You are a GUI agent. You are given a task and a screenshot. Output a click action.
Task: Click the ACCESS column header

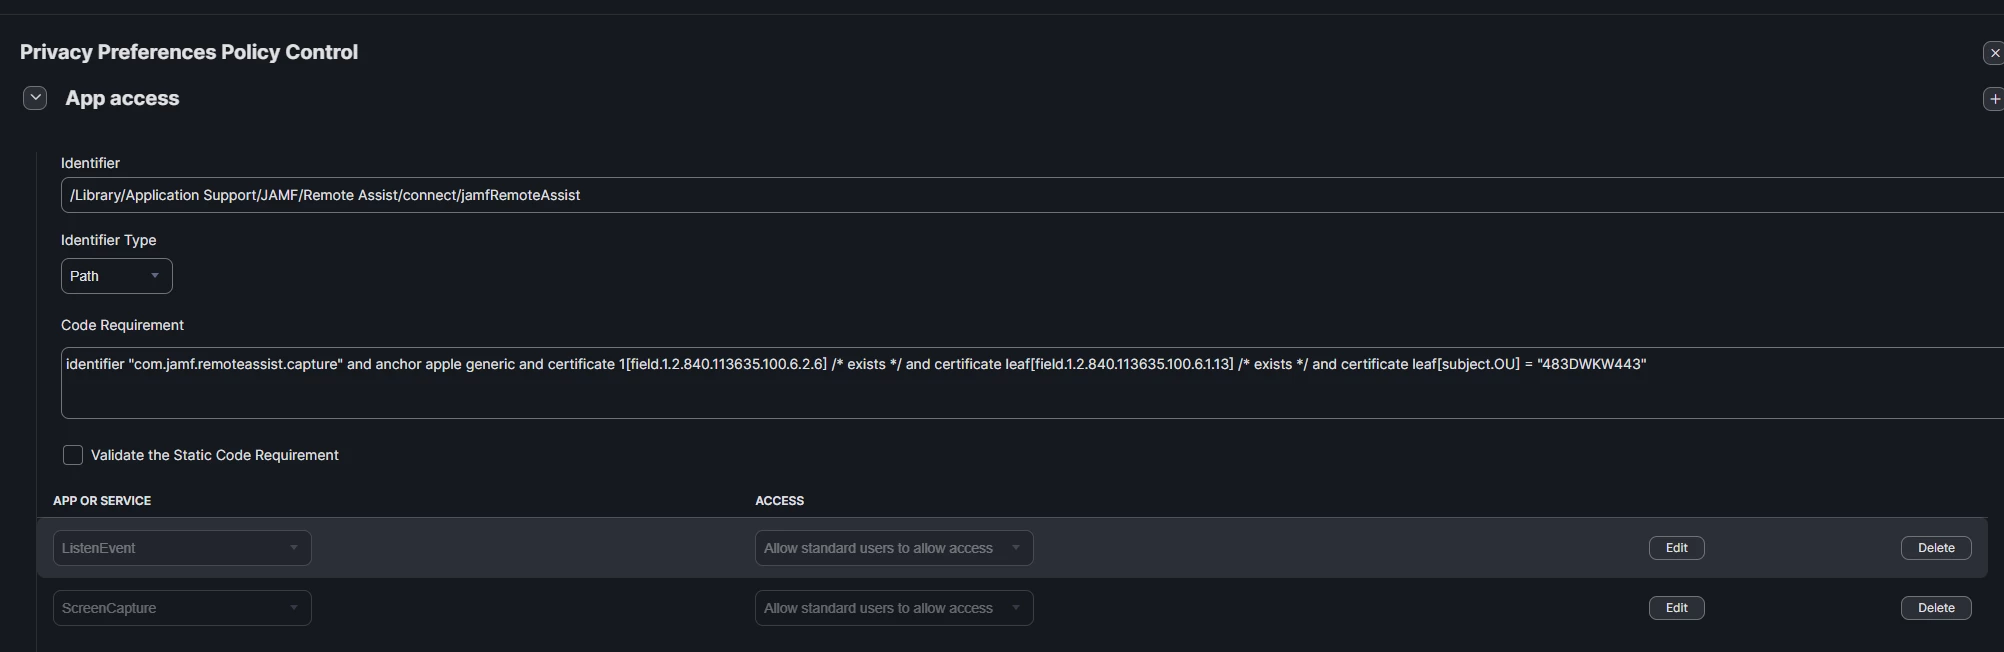[x=779, y=501]
